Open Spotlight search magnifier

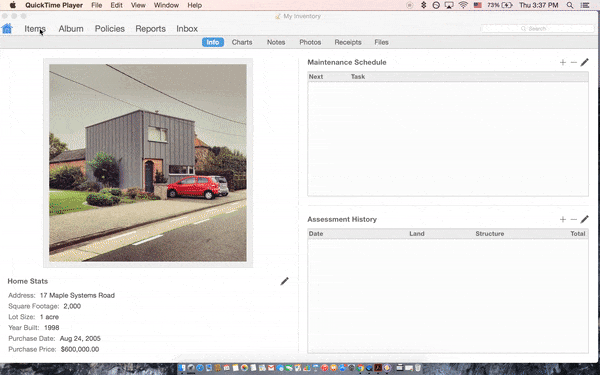(570, 5)
